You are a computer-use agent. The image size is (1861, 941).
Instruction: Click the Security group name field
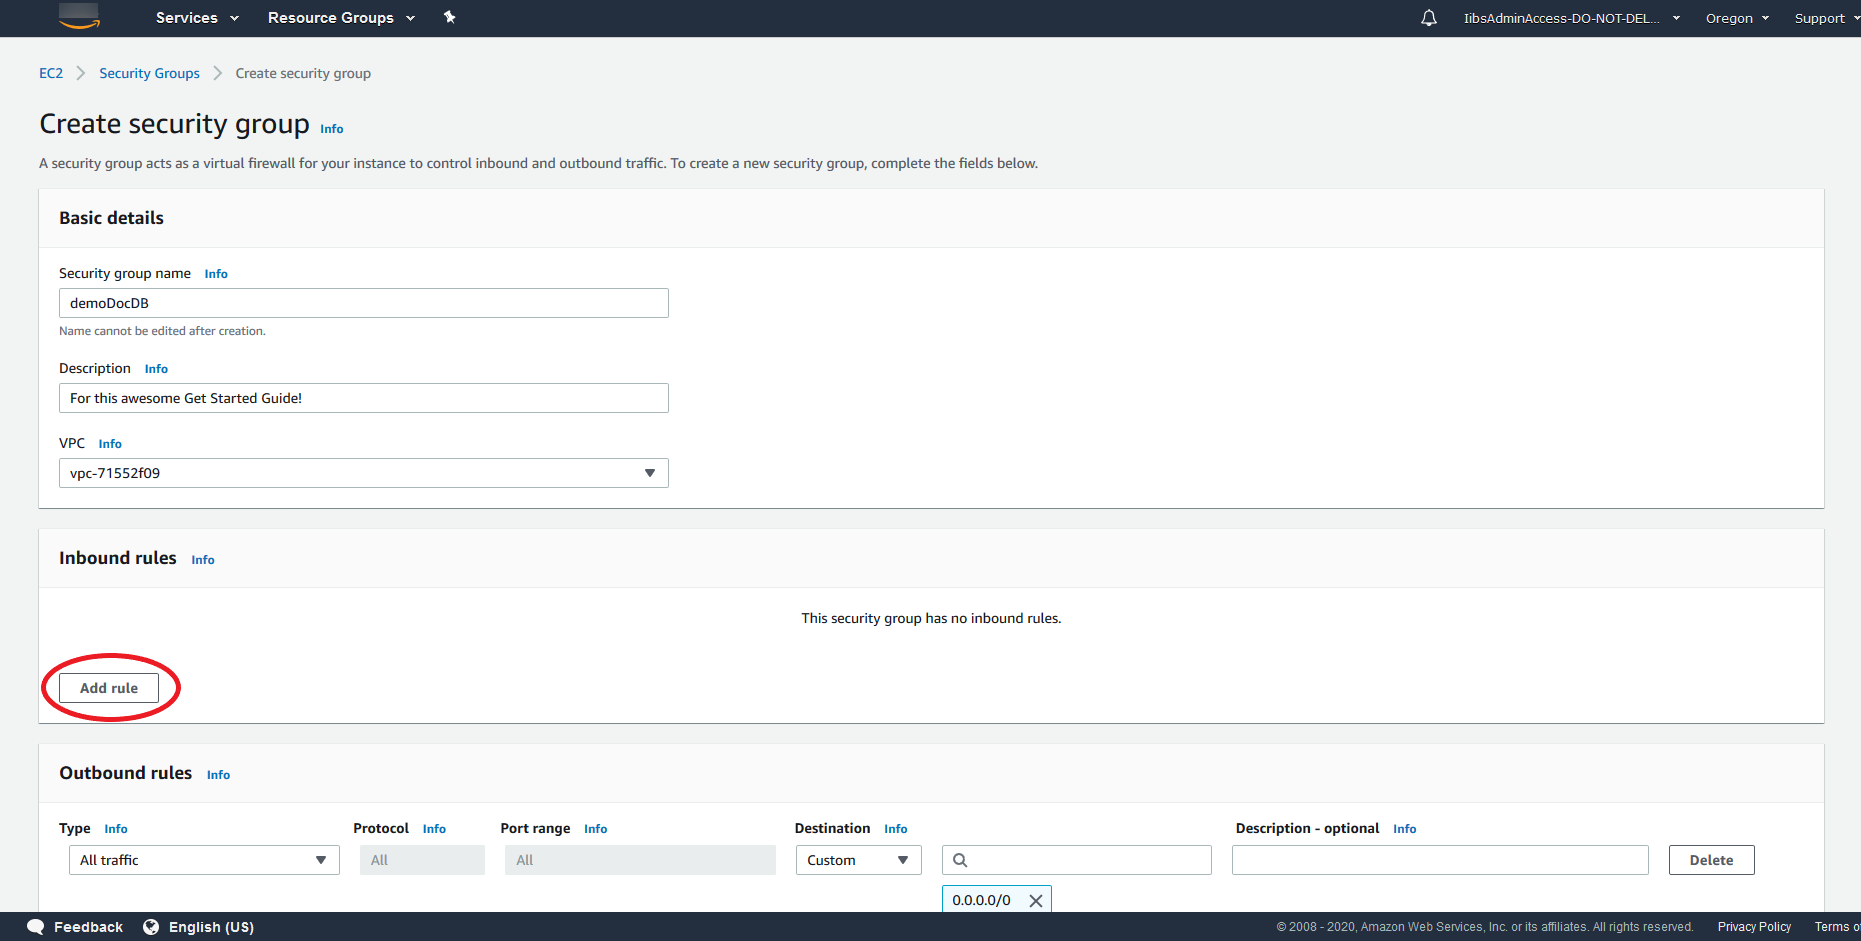coord(363,303)
